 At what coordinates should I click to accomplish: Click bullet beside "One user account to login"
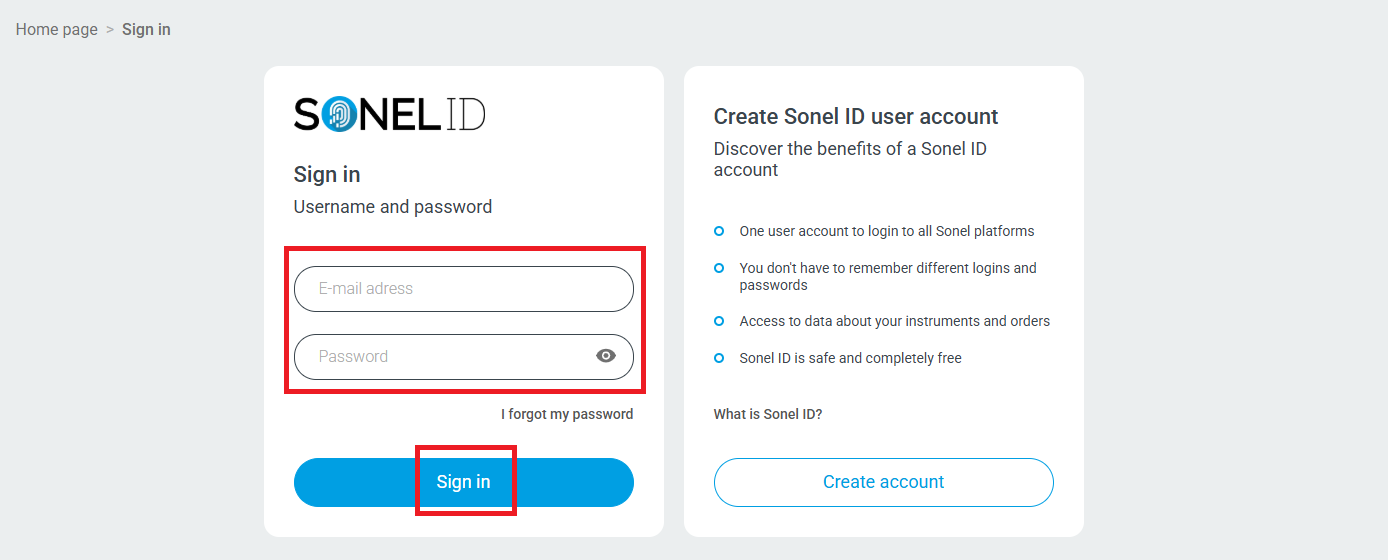719,231
